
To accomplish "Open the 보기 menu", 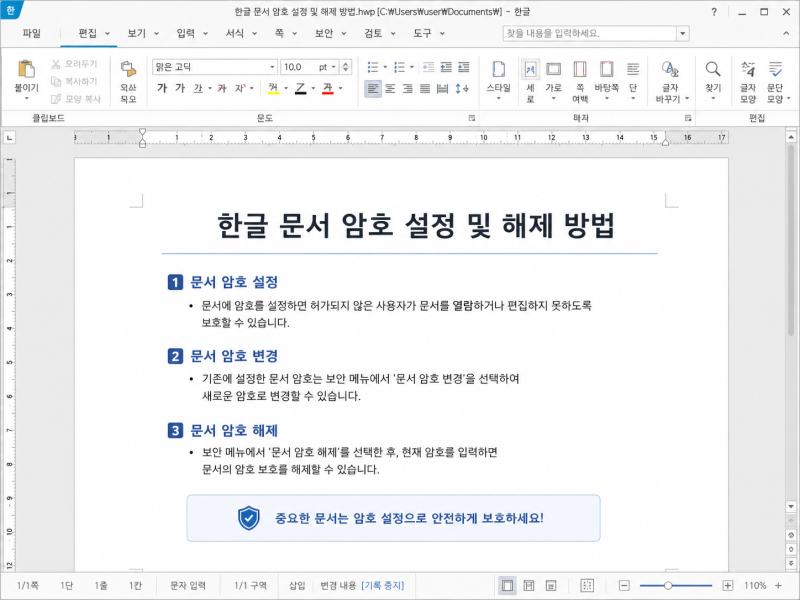I will click(142, 33).
